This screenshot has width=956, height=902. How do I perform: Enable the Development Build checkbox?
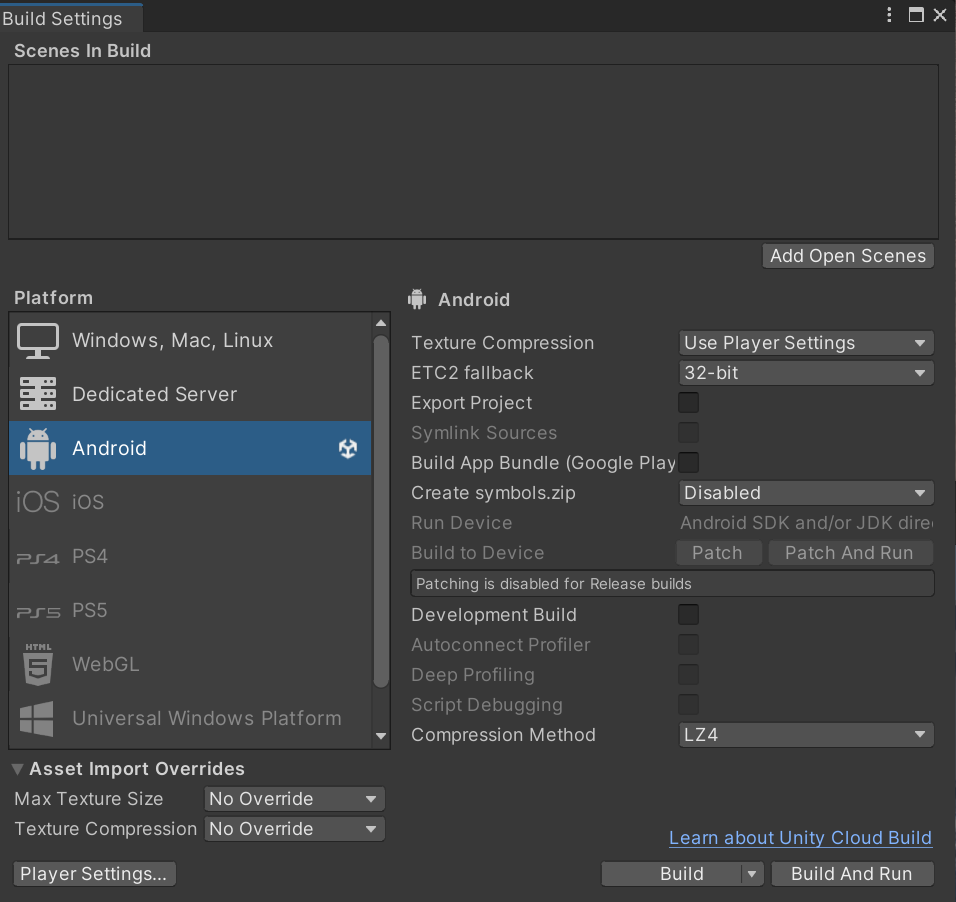tap(688, 614)
